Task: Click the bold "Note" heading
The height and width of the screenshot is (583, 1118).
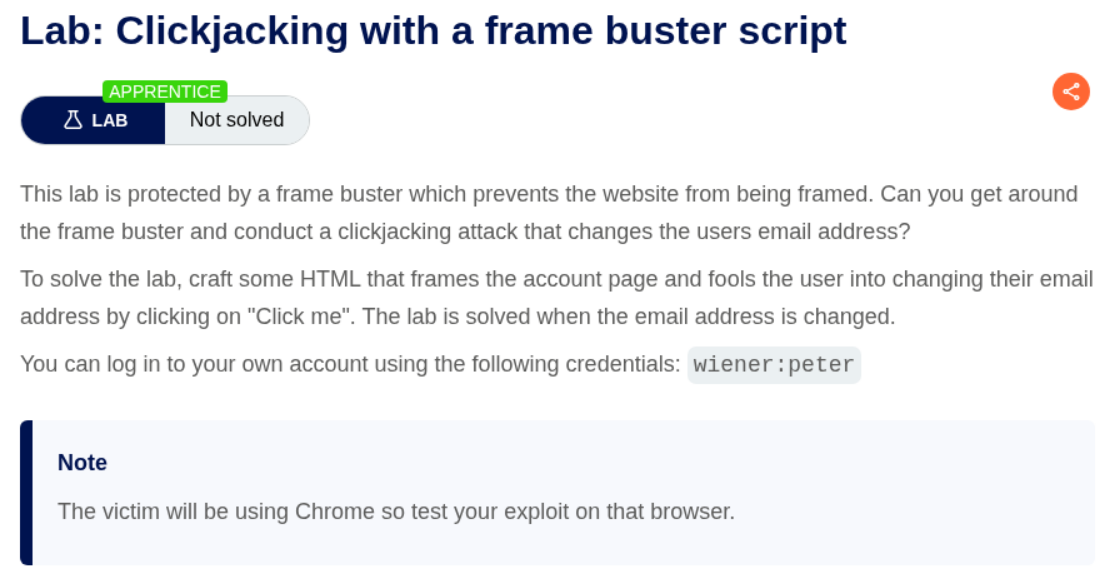Action: (x=83, y=462)
